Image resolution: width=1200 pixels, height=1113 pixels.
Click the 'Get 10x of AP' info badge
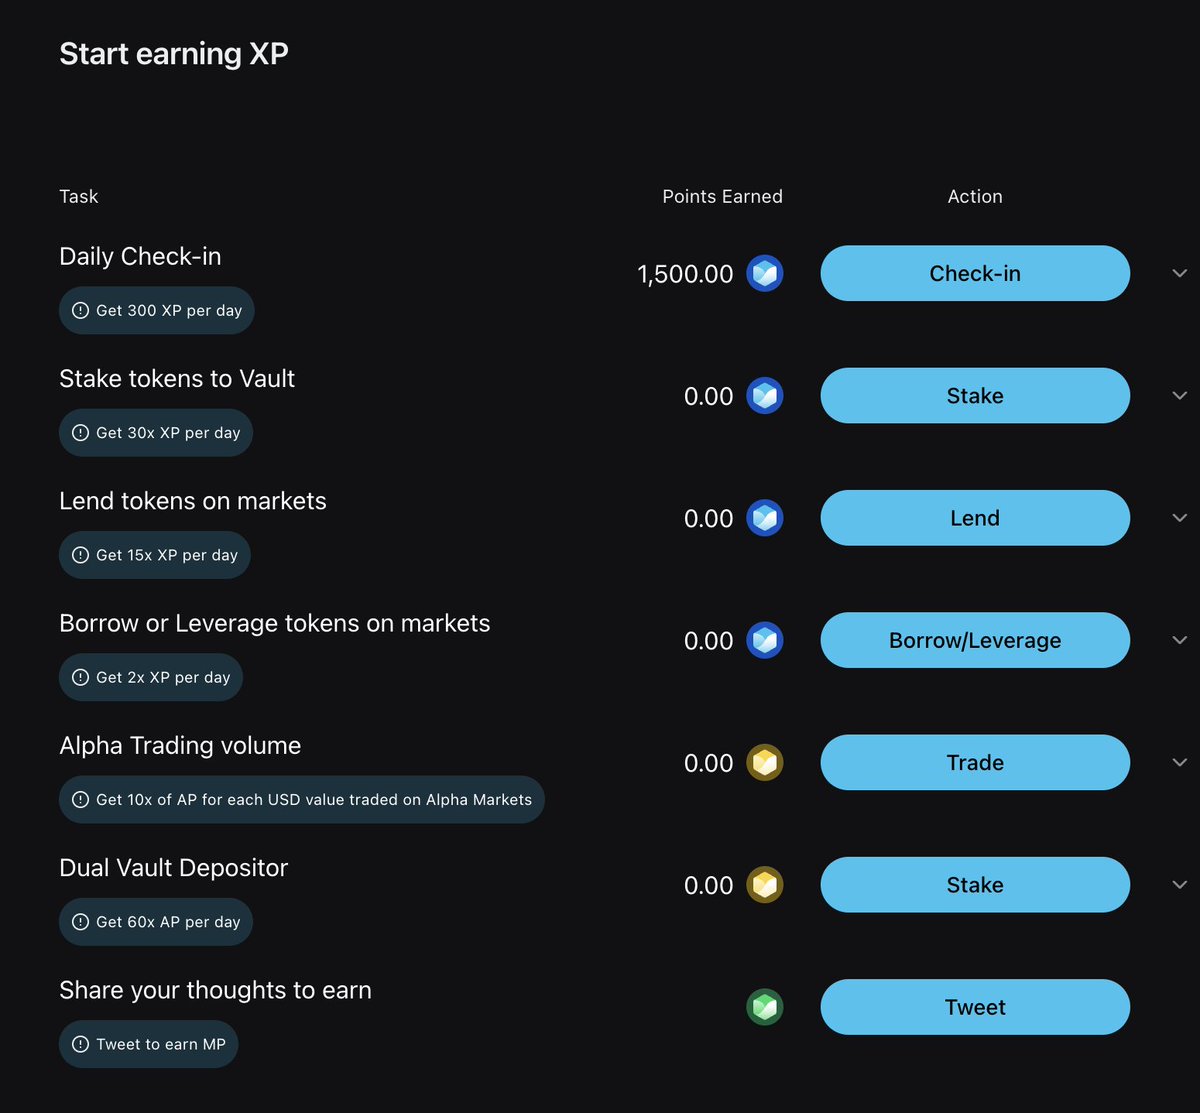coord(301,800)
